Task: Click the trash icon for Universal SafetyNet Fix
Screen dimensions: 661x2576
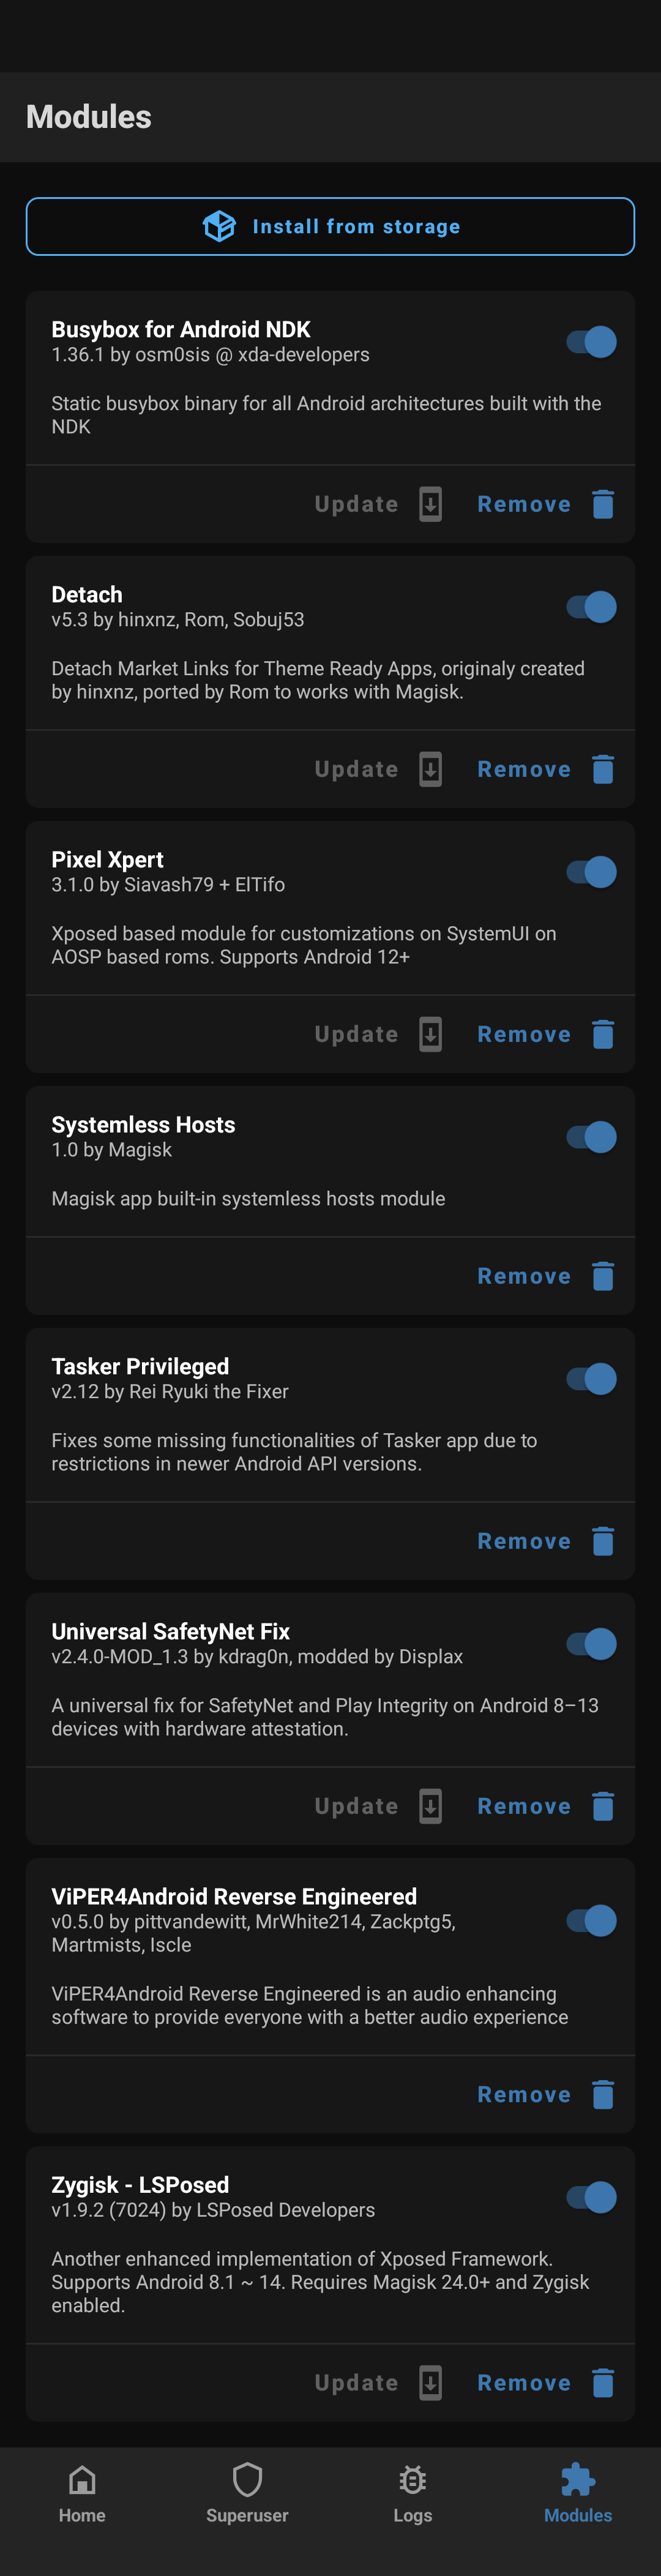Action: coord(603,1805)
